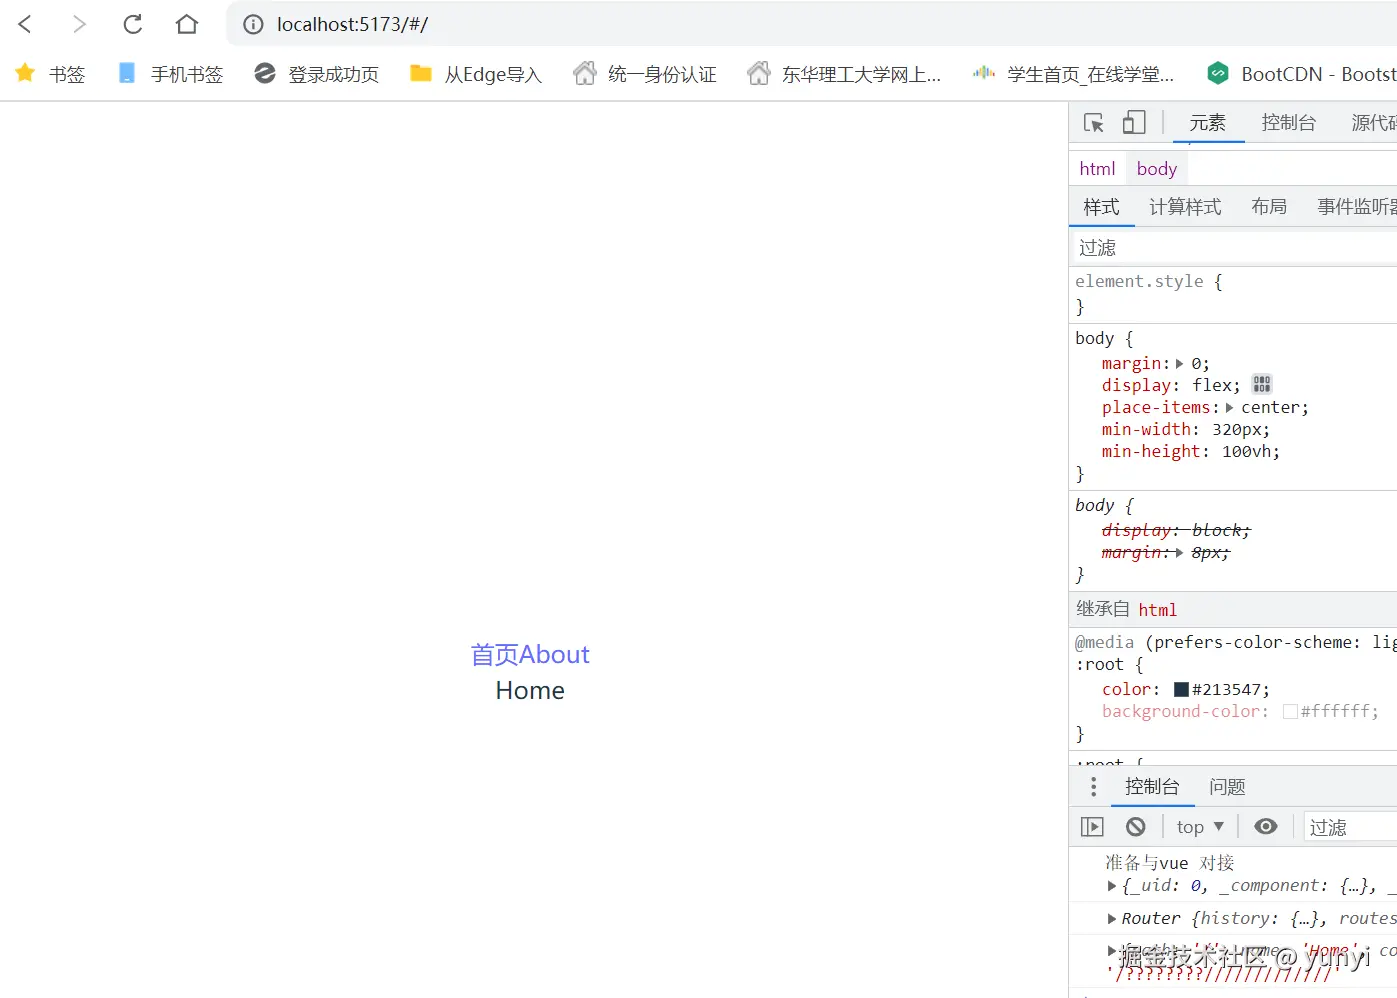1397x998 pixels.
Task: Open the 书签 bookmarks star
Action: (x=50, y=74)
